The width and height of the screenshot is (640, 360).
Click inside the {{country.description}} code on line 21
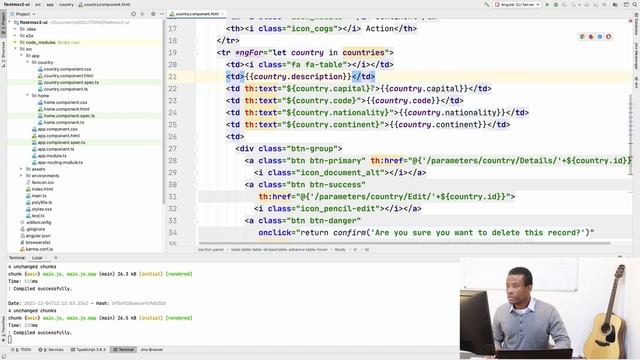click(x=298, y=77)
